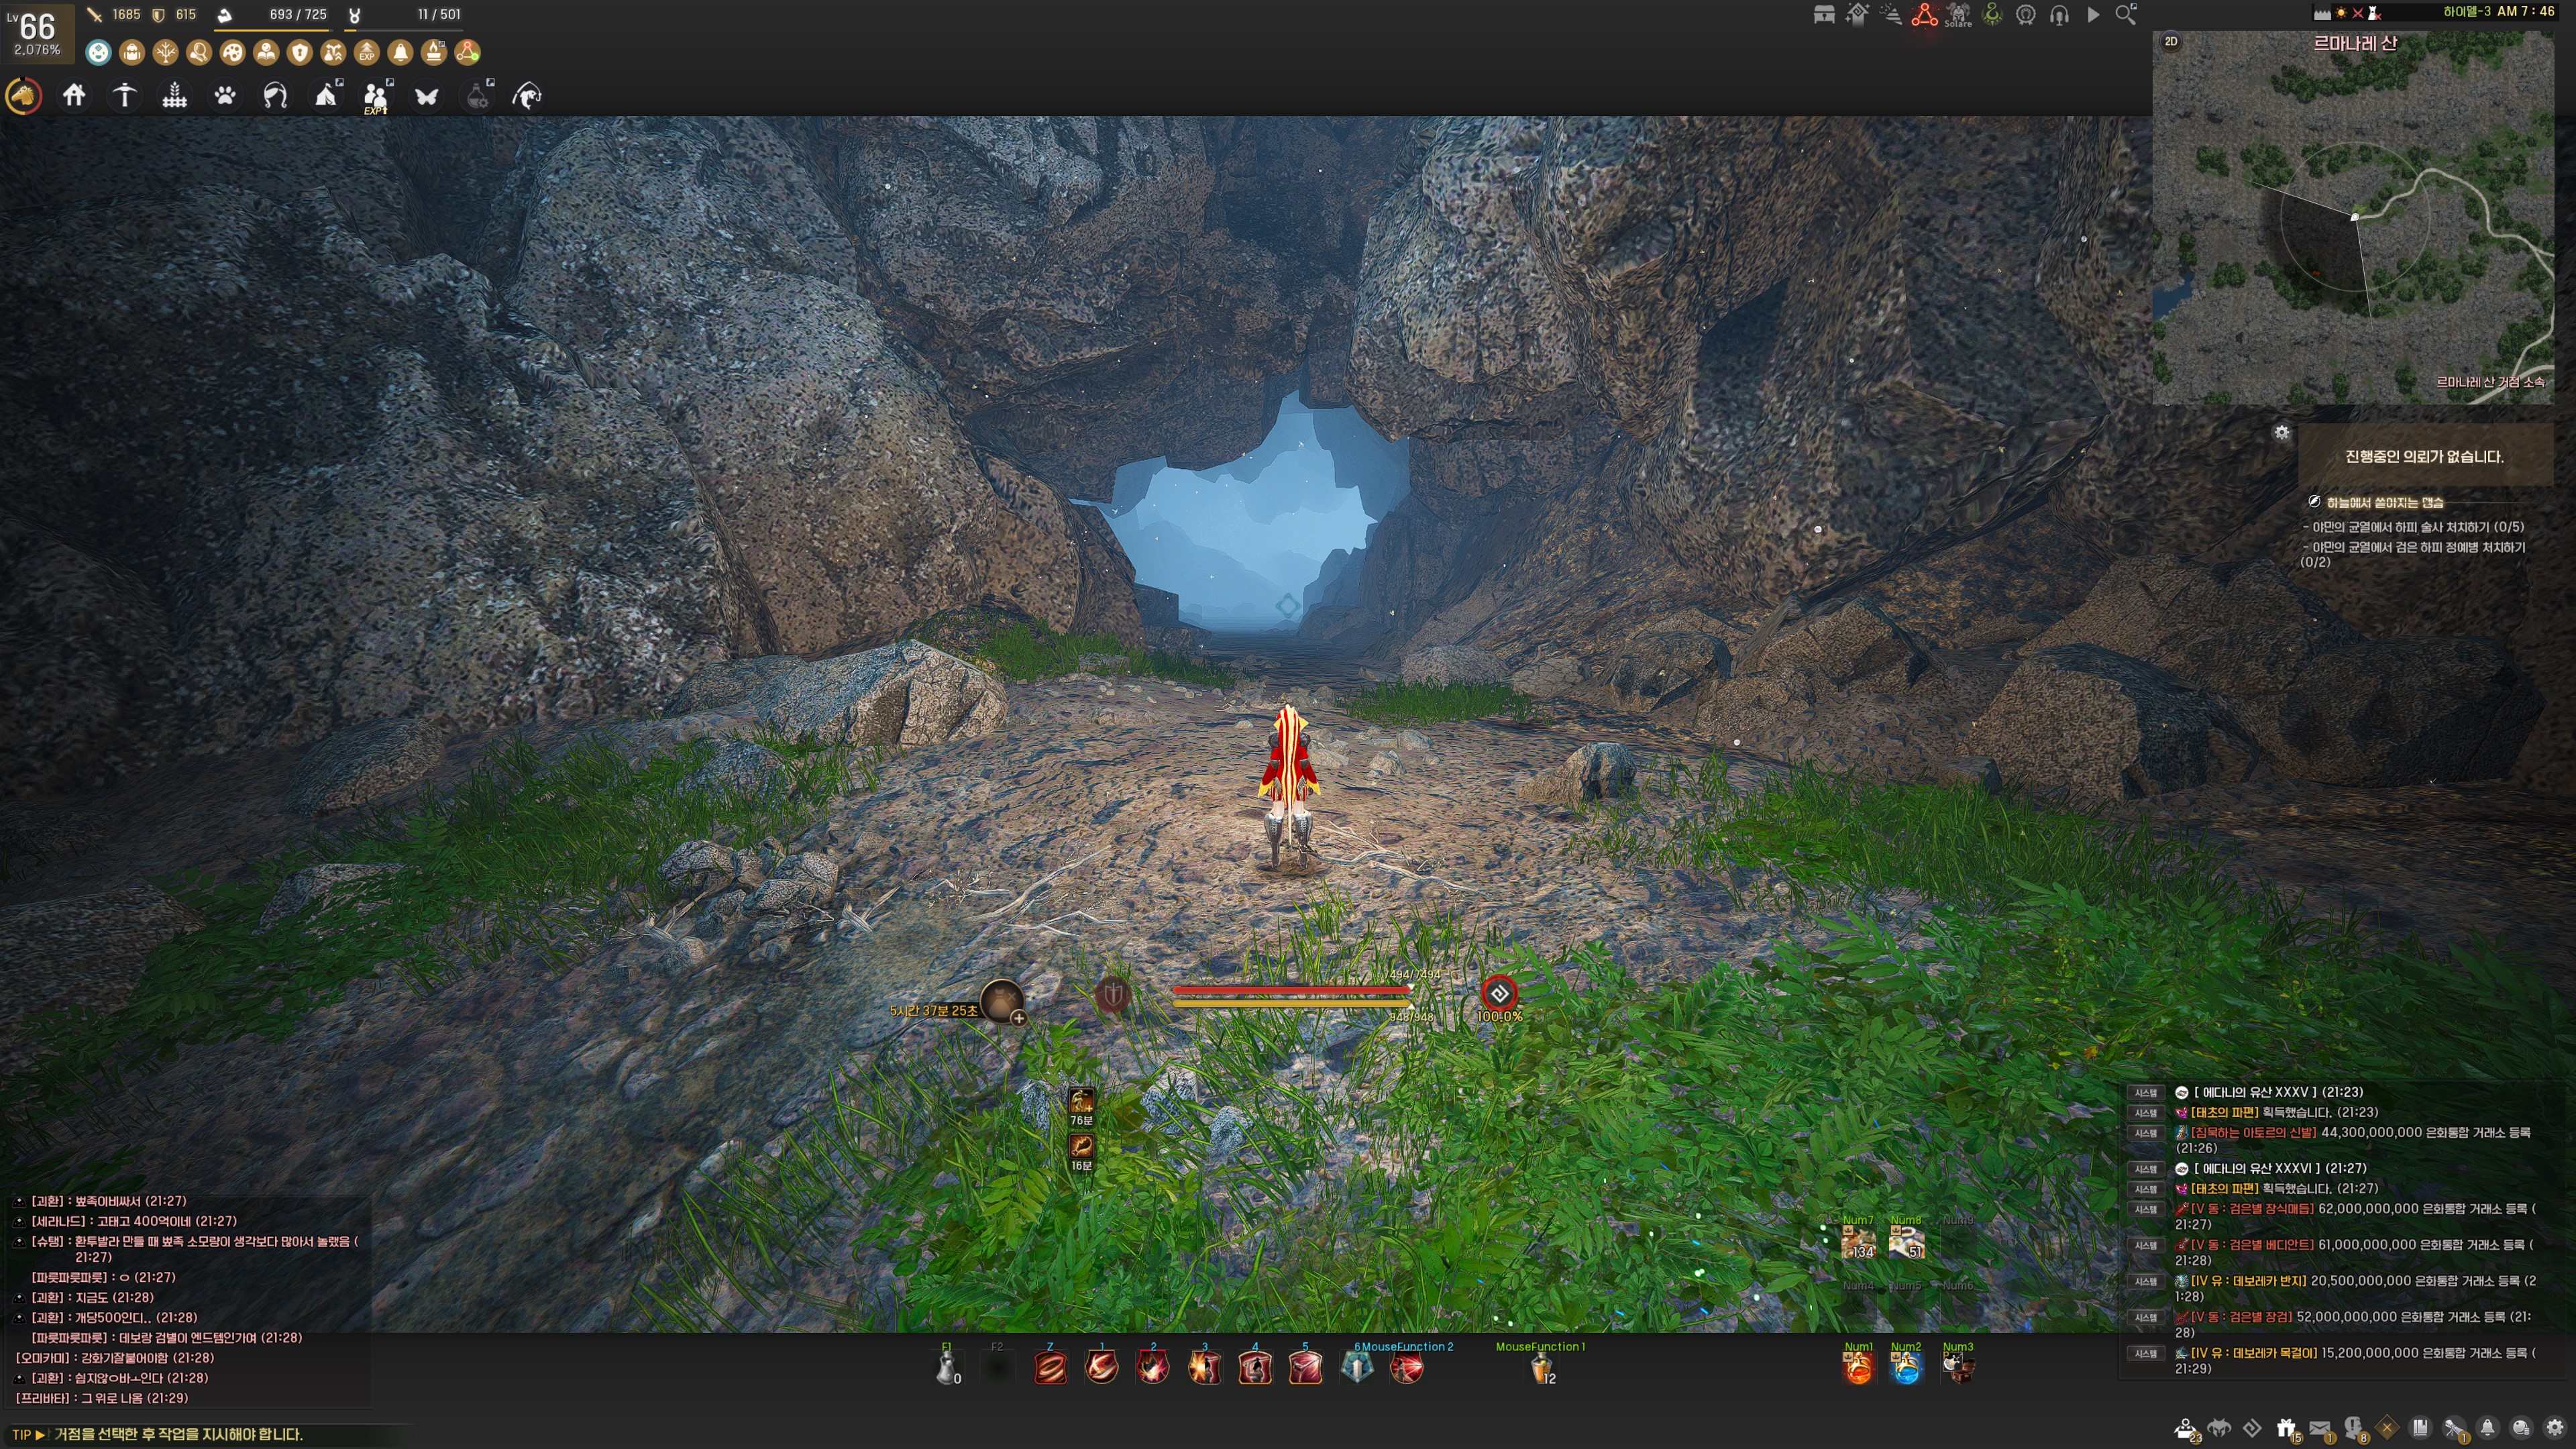This screenshot has height=1449, width=2576.
Task: Open the housing (house) icon
Action: 74,96
